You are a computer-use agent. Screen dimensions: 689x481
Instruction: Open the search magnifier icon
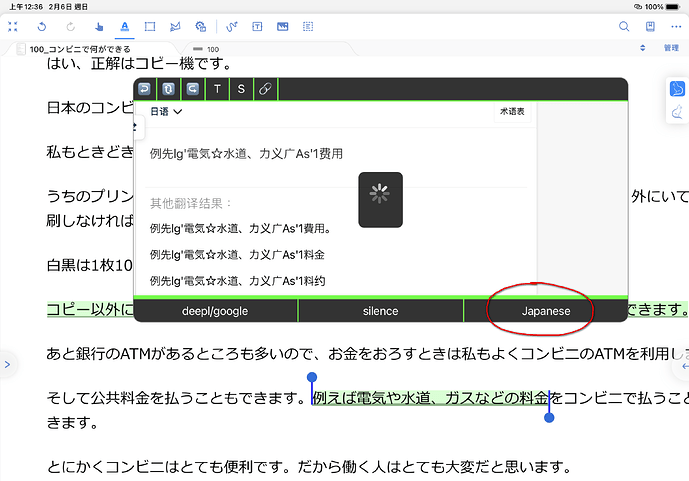click(x=624, y=26)
